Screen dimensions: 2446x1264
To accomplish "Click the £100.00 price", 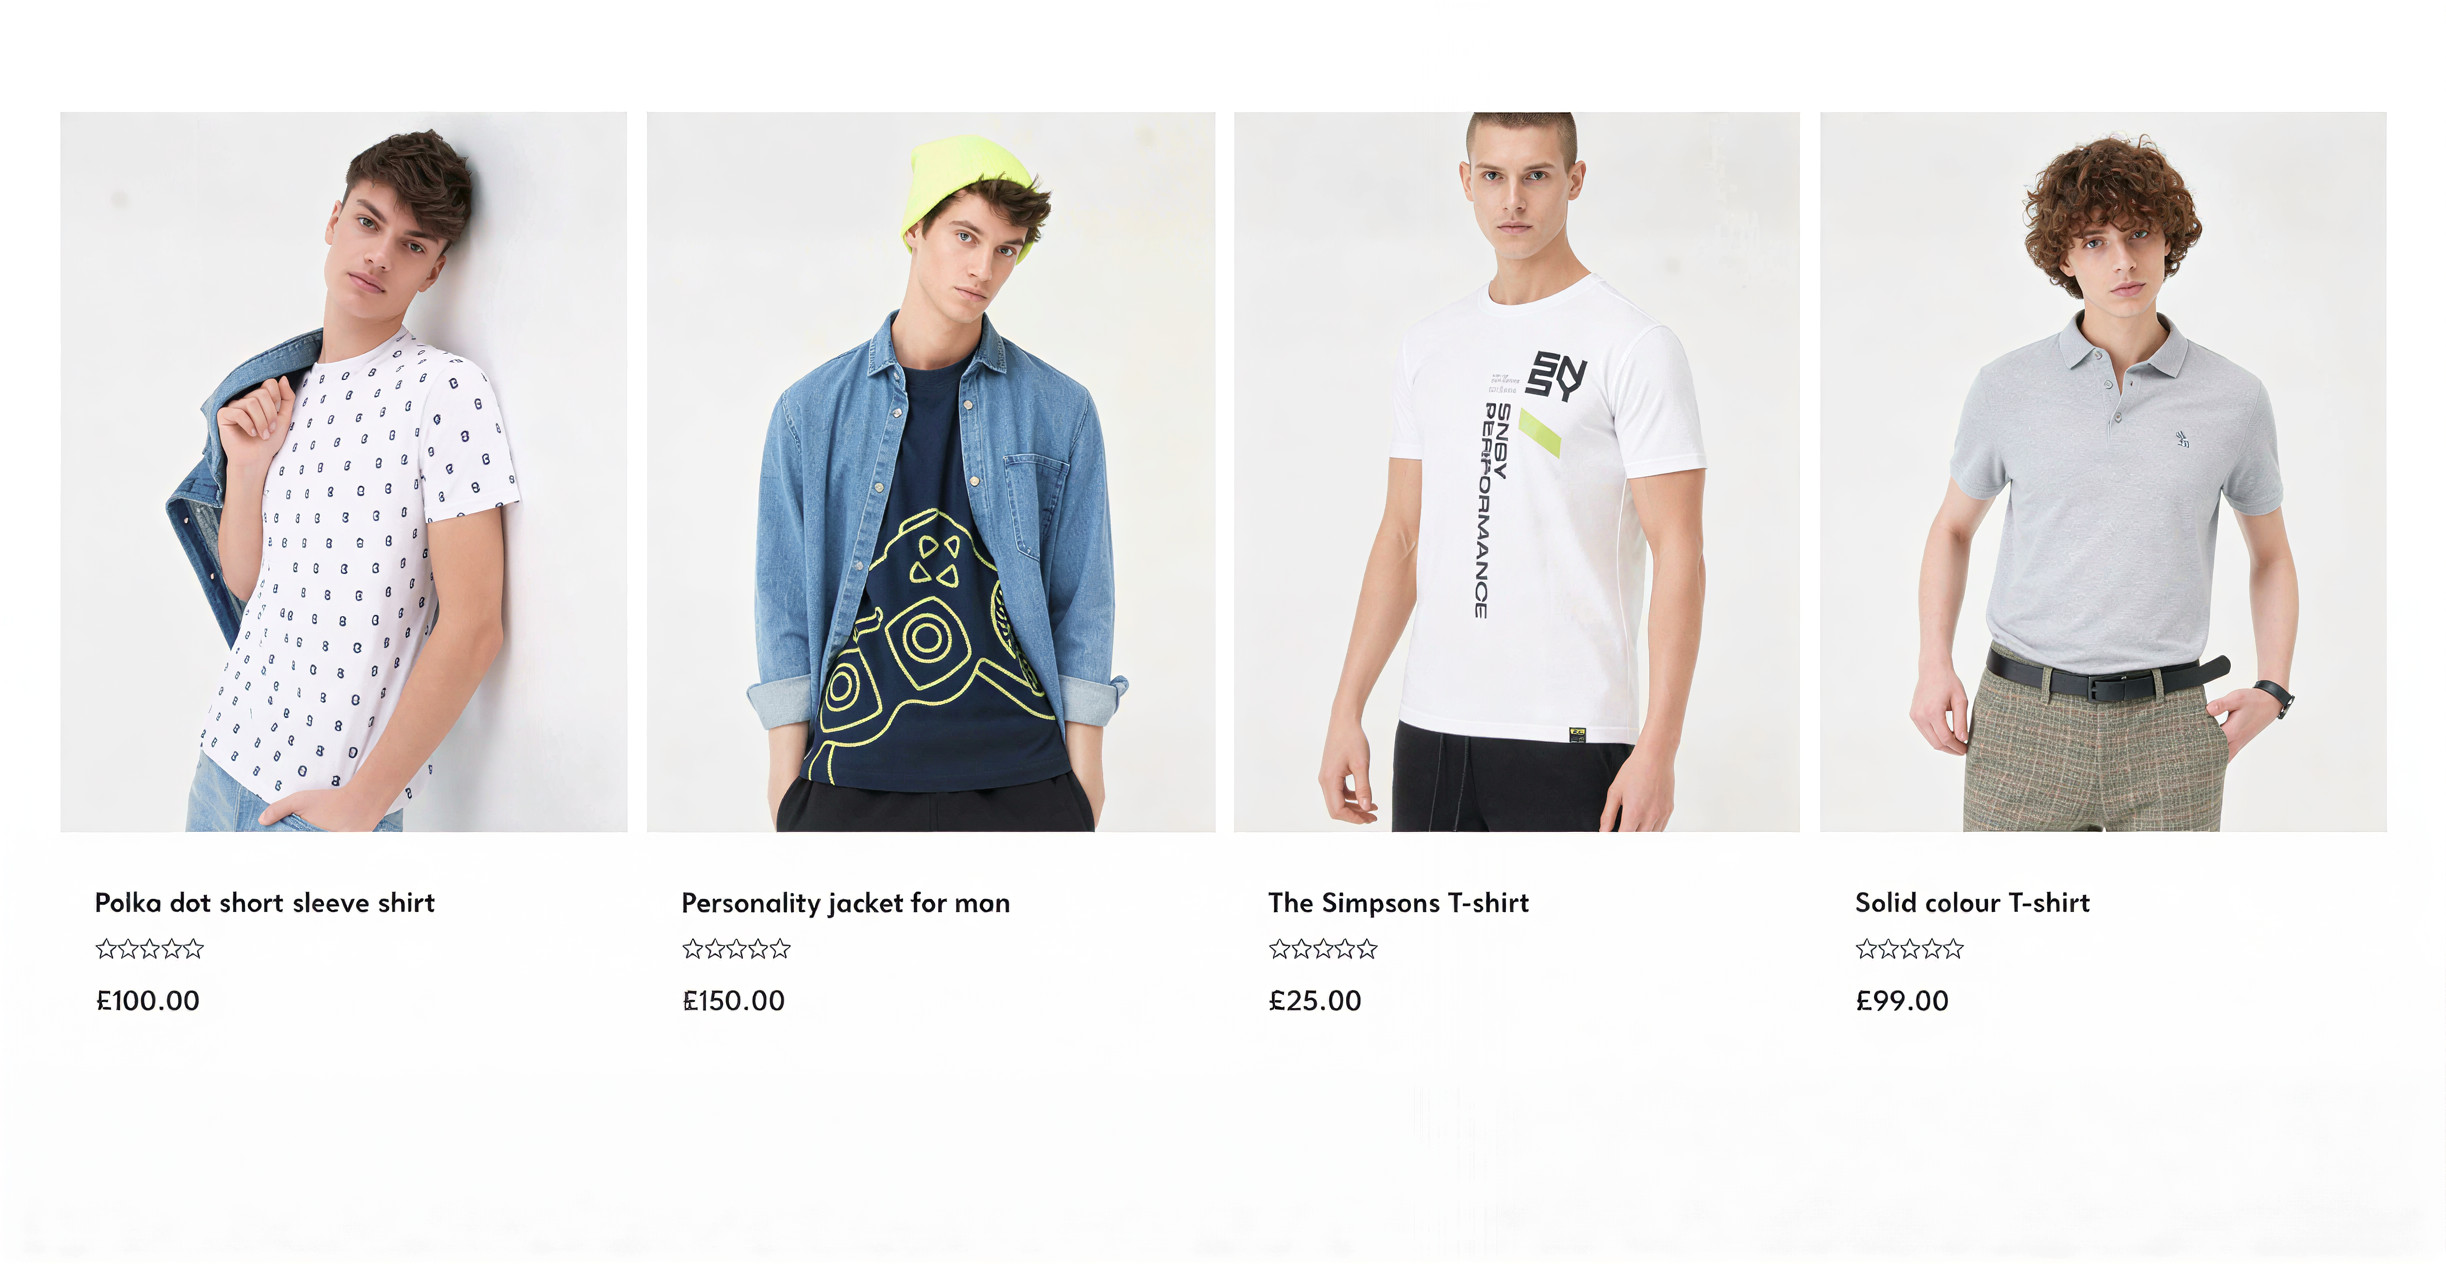I will click(148, 1001).
